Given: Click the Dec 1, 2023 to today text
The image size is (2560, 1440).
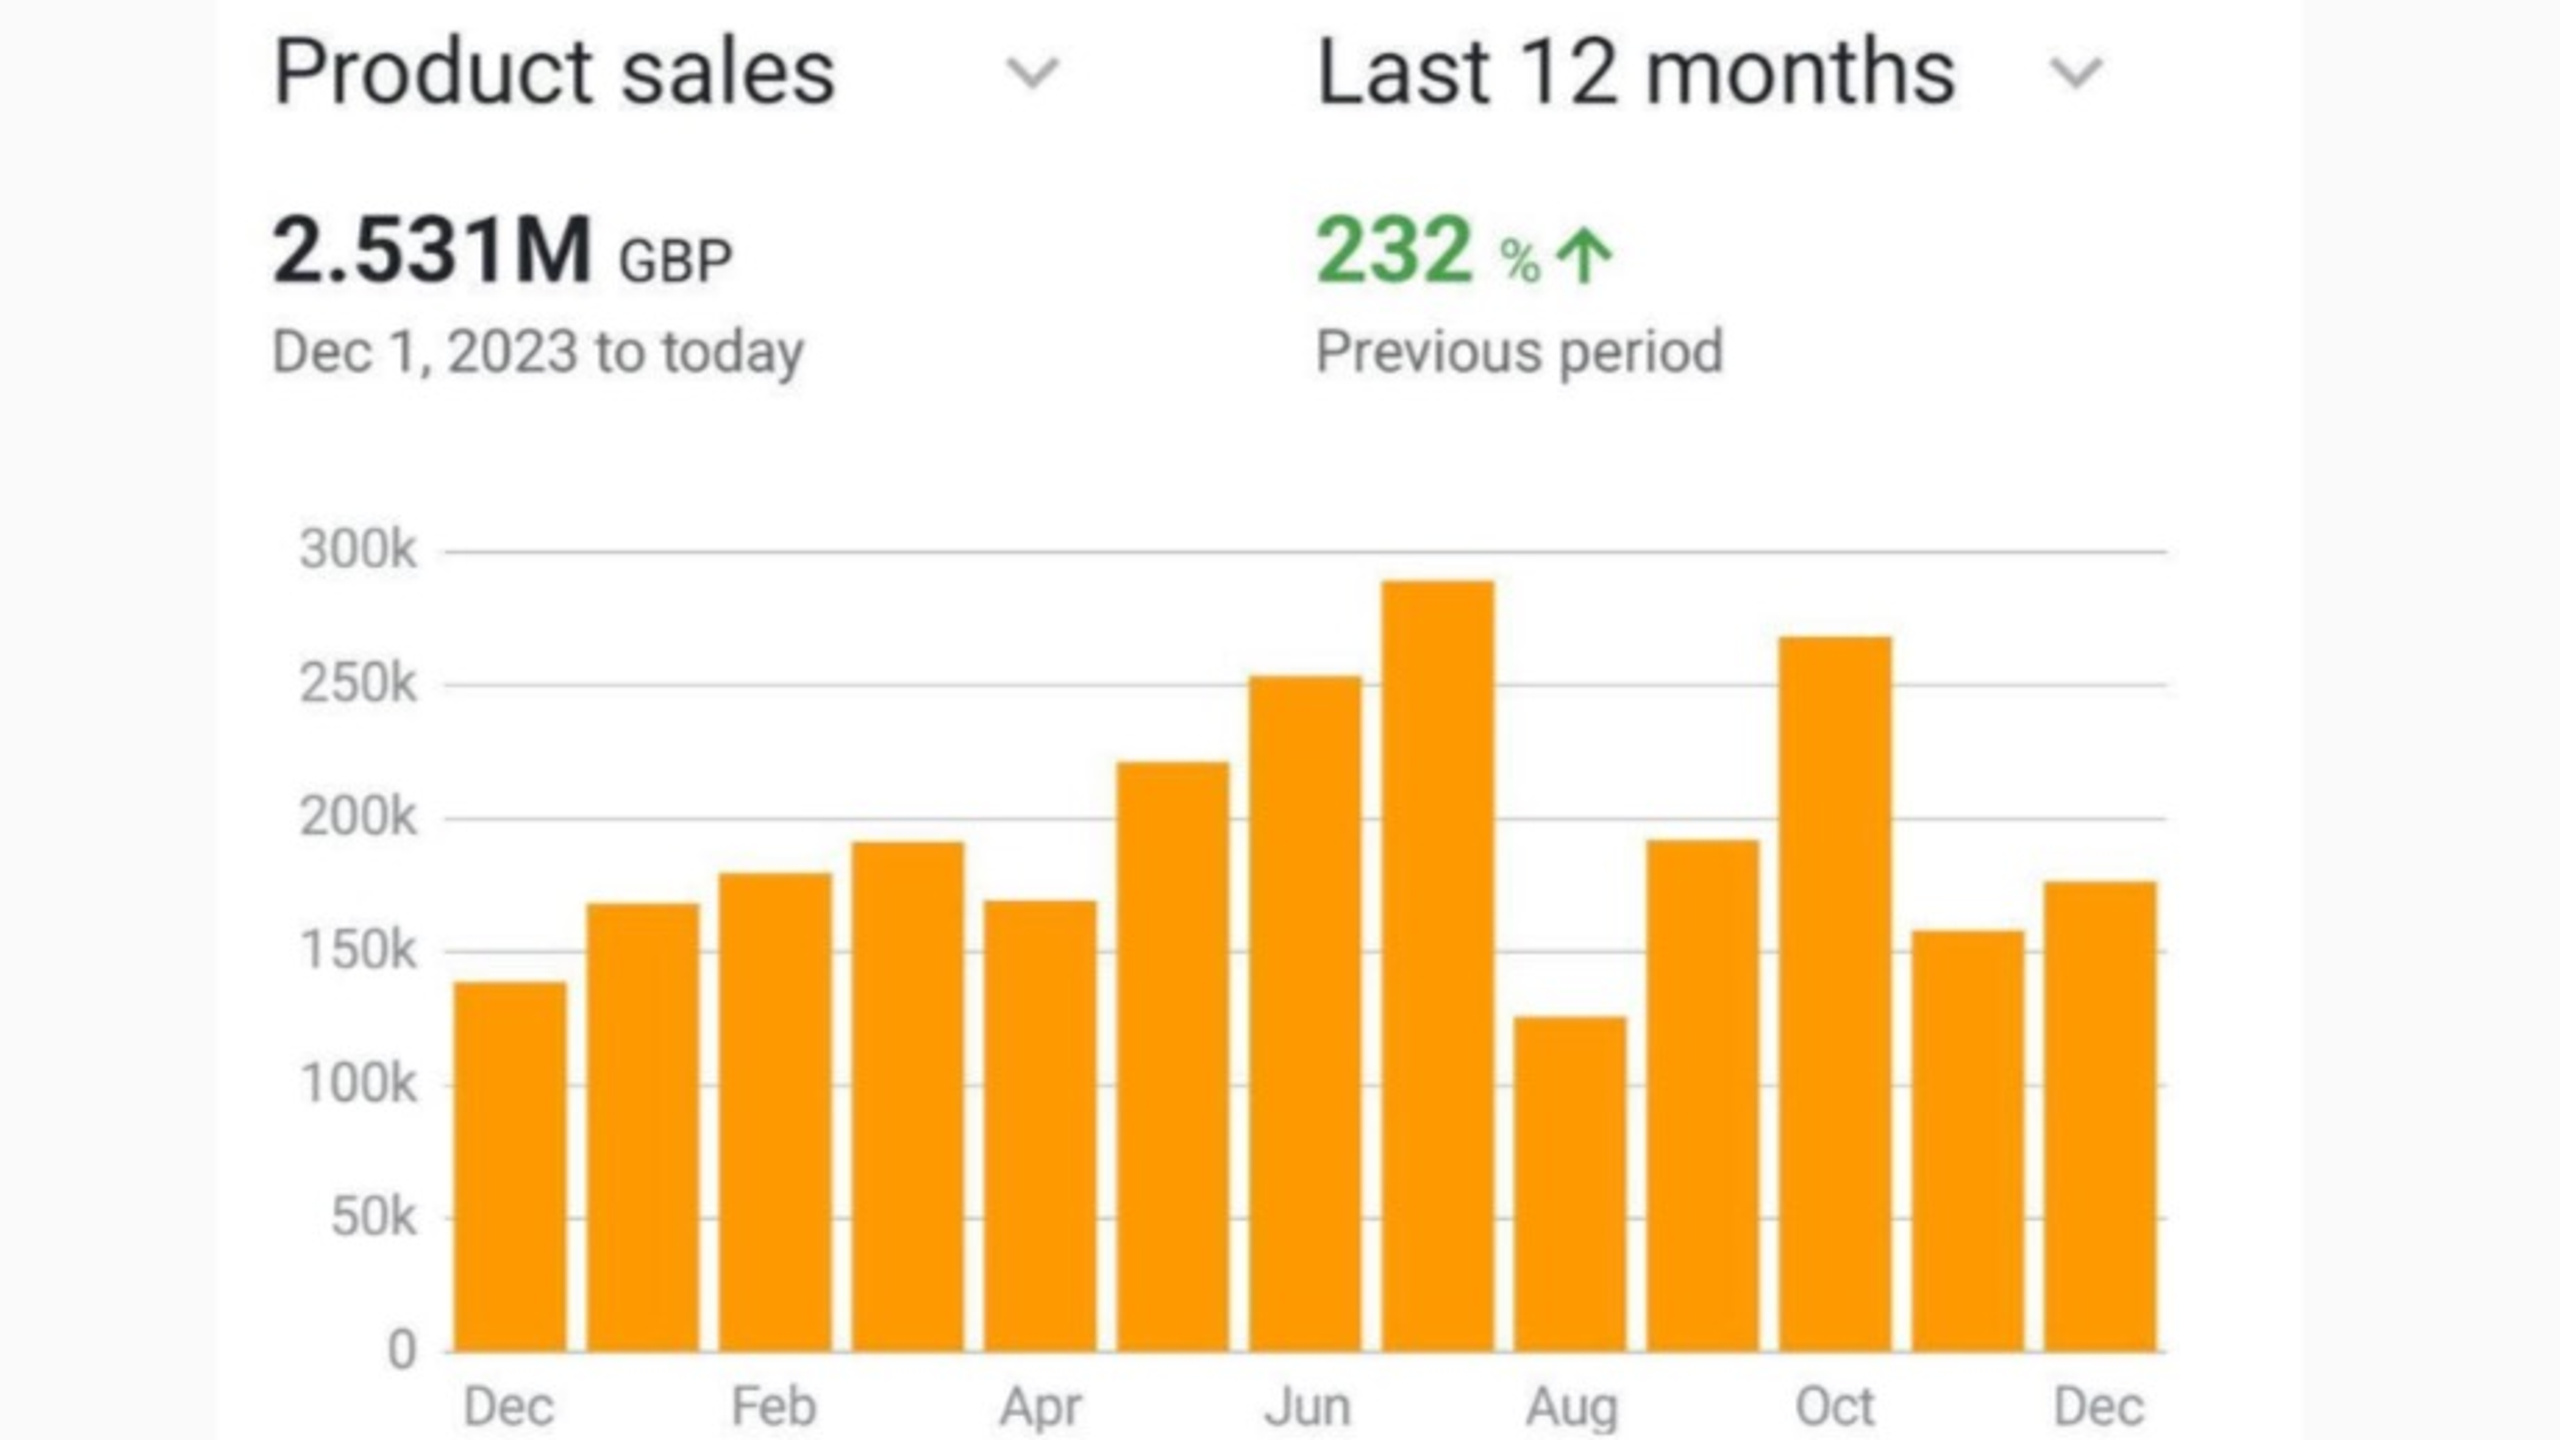Looking at the screenshot, I should pyautogui.click(x=538, y=353).
